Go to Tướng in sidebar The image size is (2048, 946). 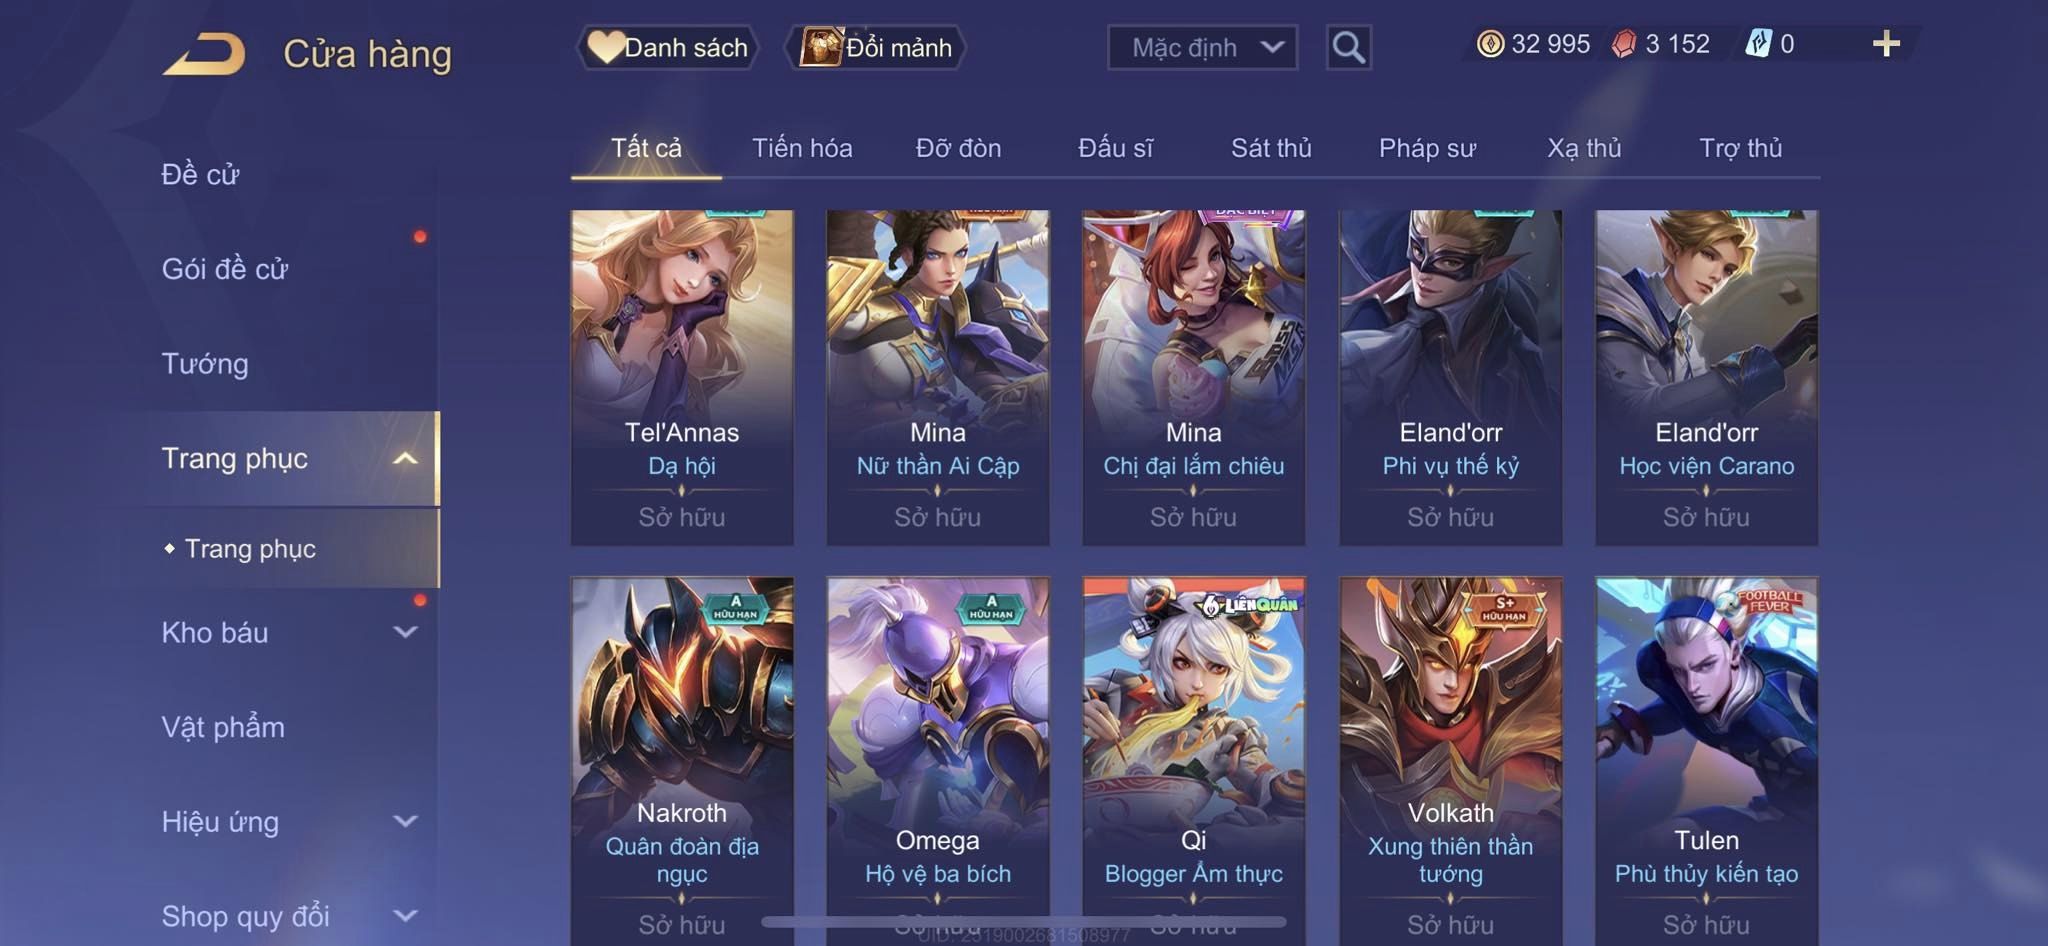205,363
